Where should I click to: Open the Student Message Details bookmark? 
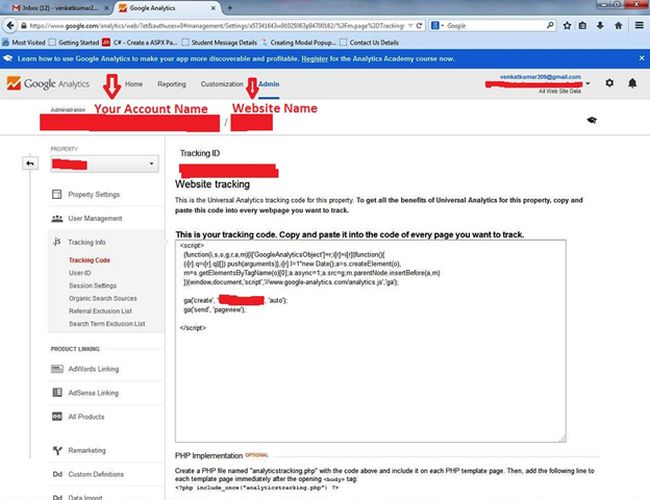coord(219,42)
